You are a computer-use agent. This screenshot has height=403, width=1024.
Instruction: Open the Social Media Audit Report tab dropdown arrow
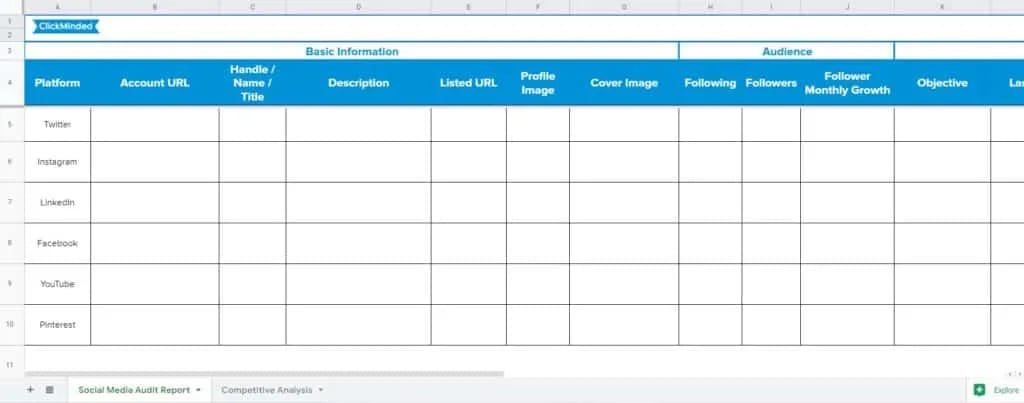(x=199, y=390)
